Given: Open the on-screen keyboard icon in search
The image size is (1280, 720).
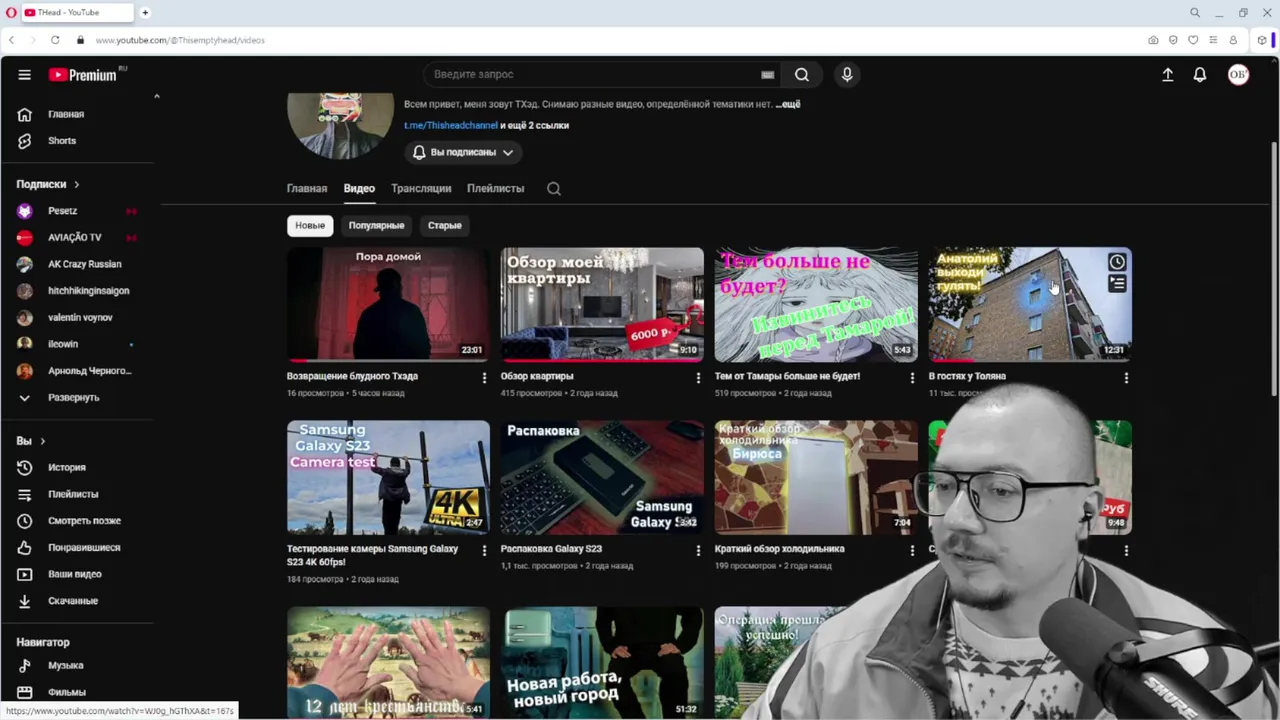Looking at the screenshot, I should pos(767,75).
